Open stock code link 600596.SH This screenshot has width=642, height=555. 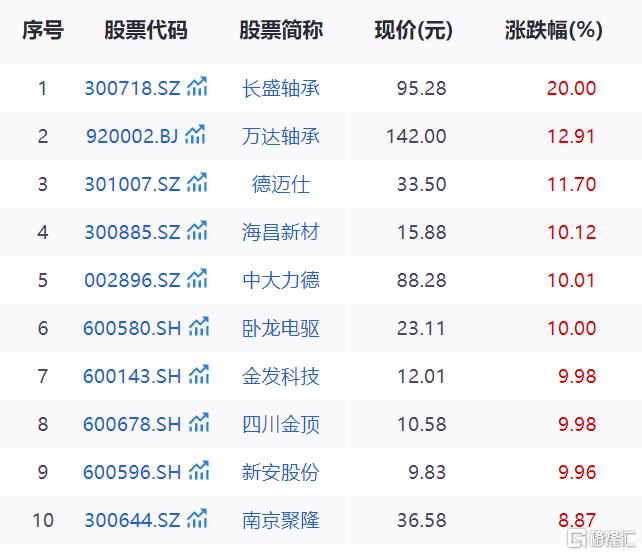point(132,472)
